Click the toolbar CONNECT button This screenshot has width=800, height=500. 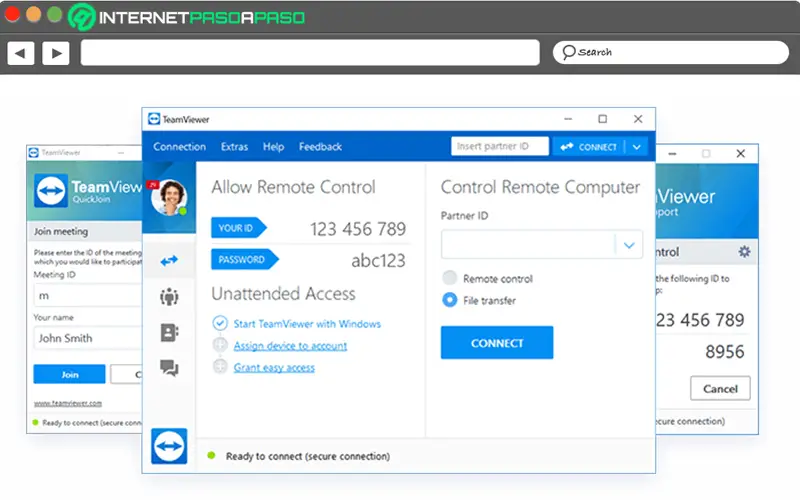(589, 147)
